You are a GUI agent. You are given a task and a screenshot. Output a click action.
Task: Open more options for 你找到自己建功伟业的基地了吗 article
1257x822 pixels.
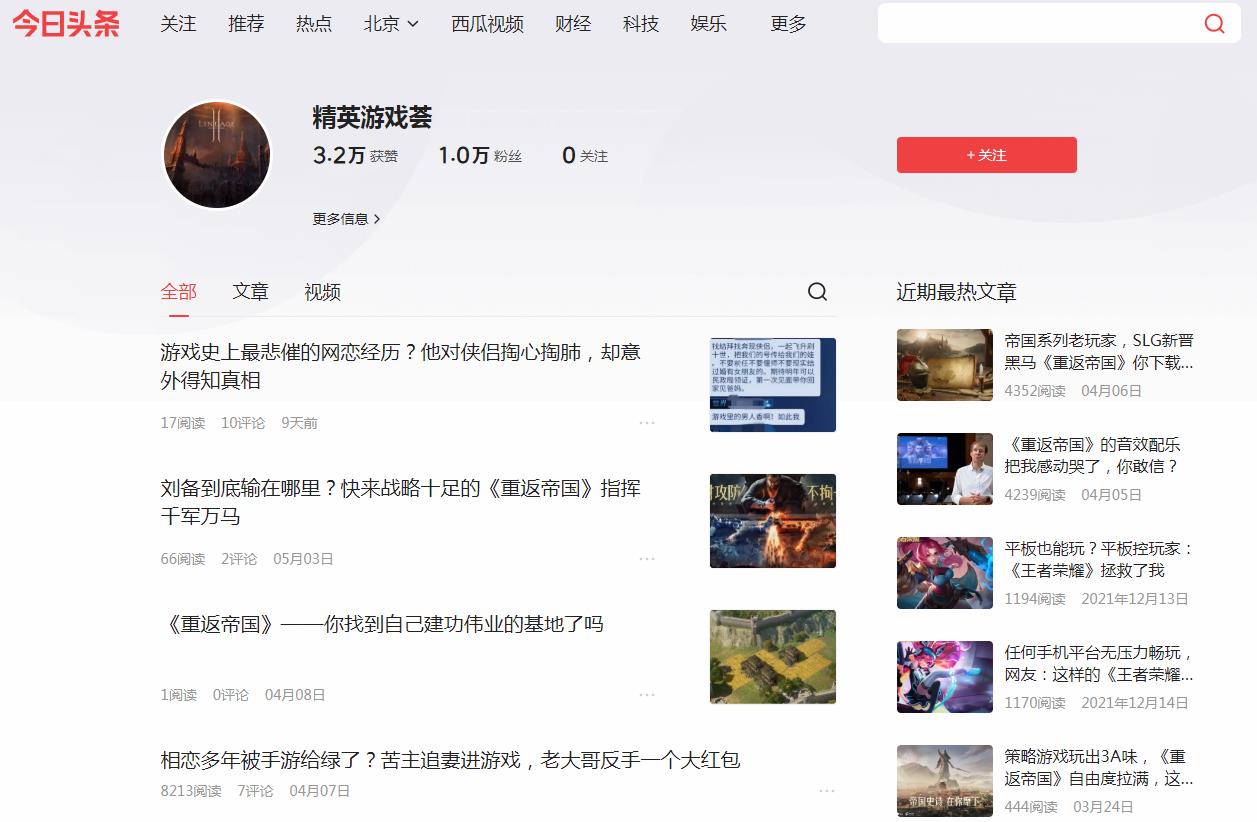click(x=647, y=695)
